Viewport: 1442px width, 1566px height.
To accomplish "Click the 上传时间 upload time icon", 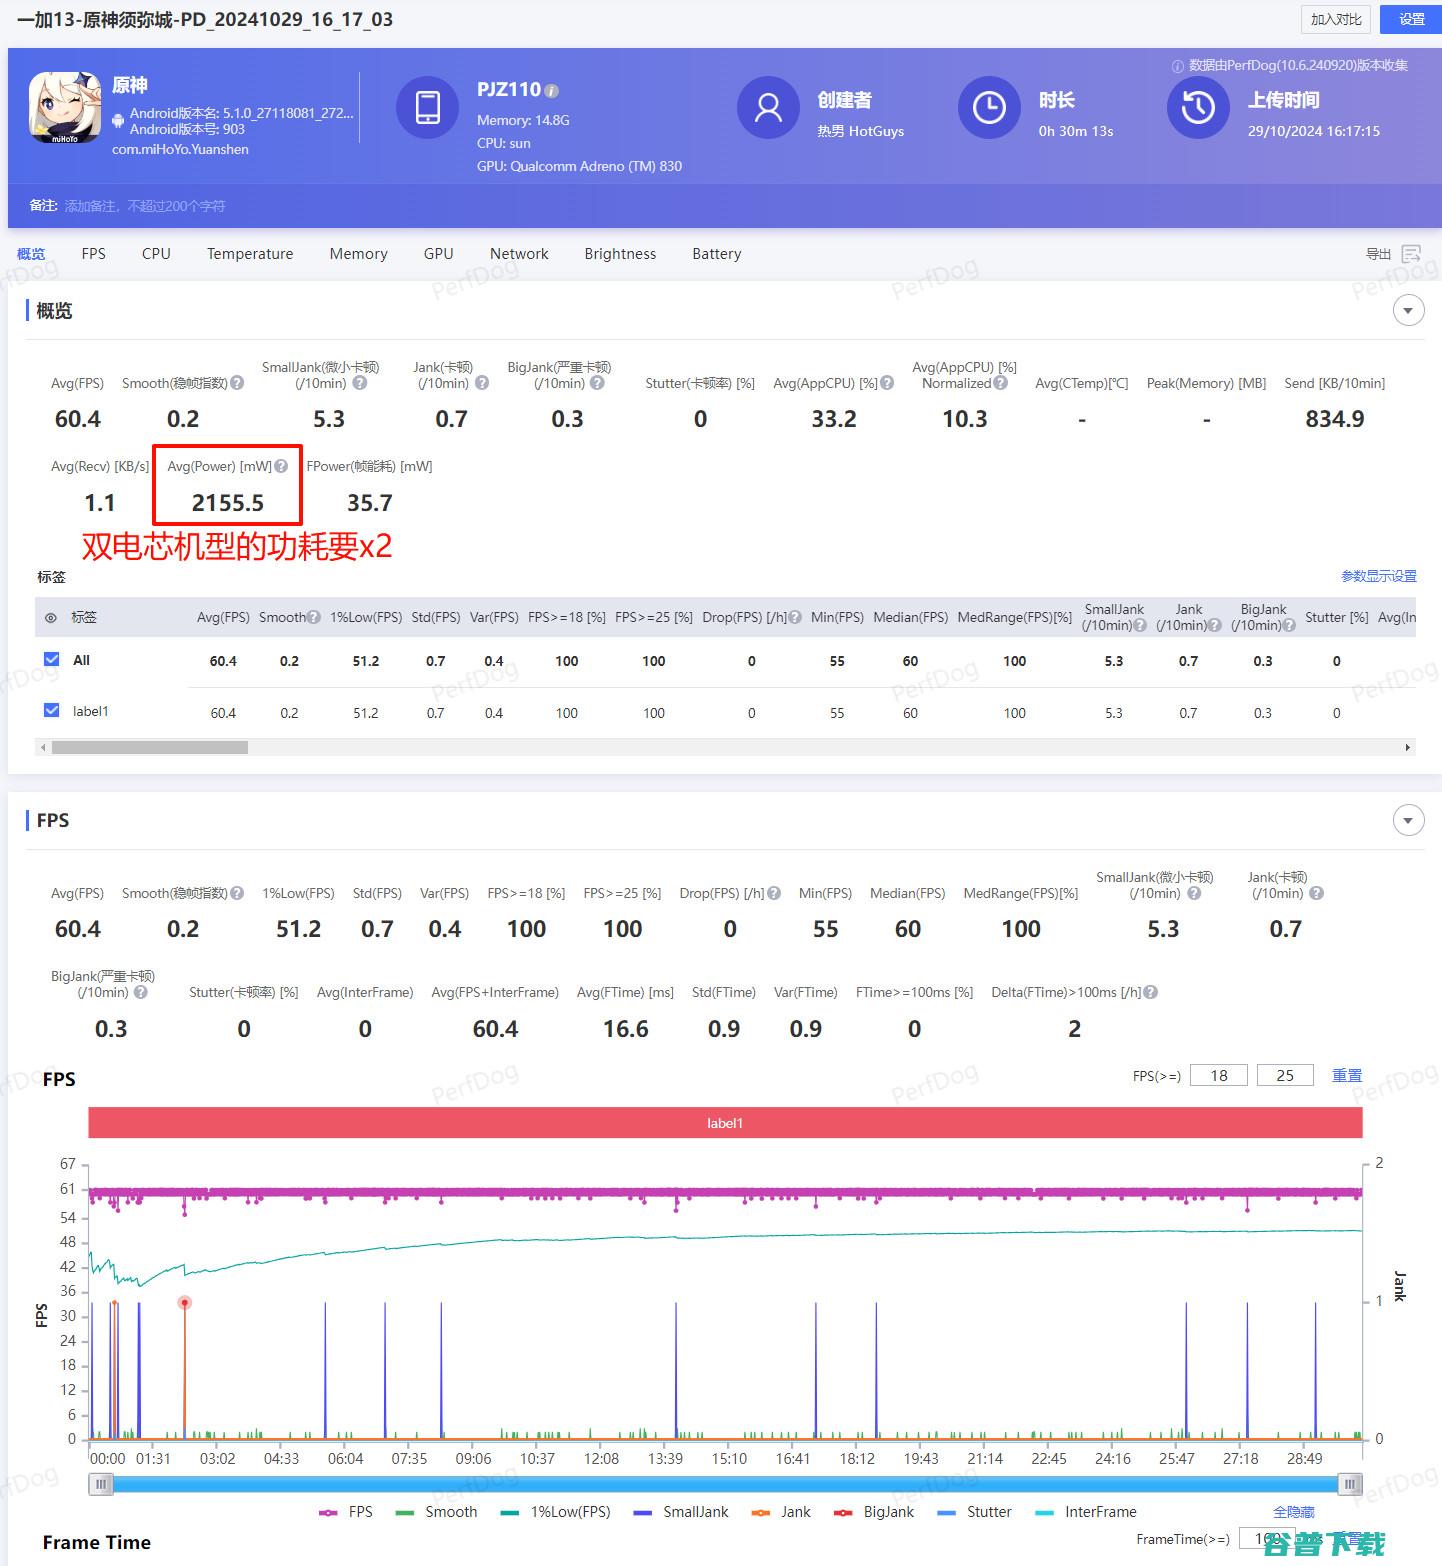I will (x=1198, y=108).
